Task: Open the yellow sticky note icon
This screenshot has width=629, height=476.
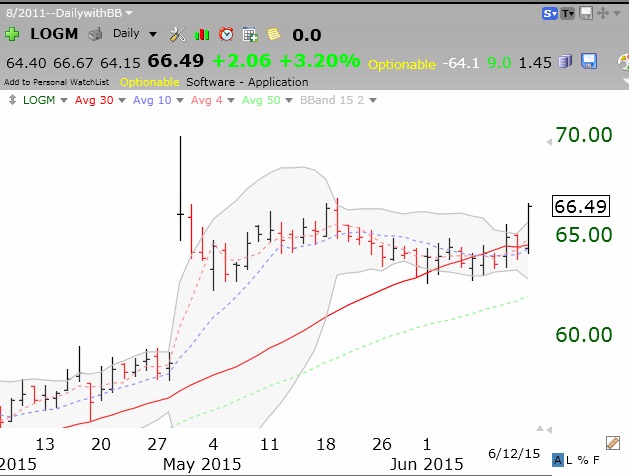Action: point(273,34)
